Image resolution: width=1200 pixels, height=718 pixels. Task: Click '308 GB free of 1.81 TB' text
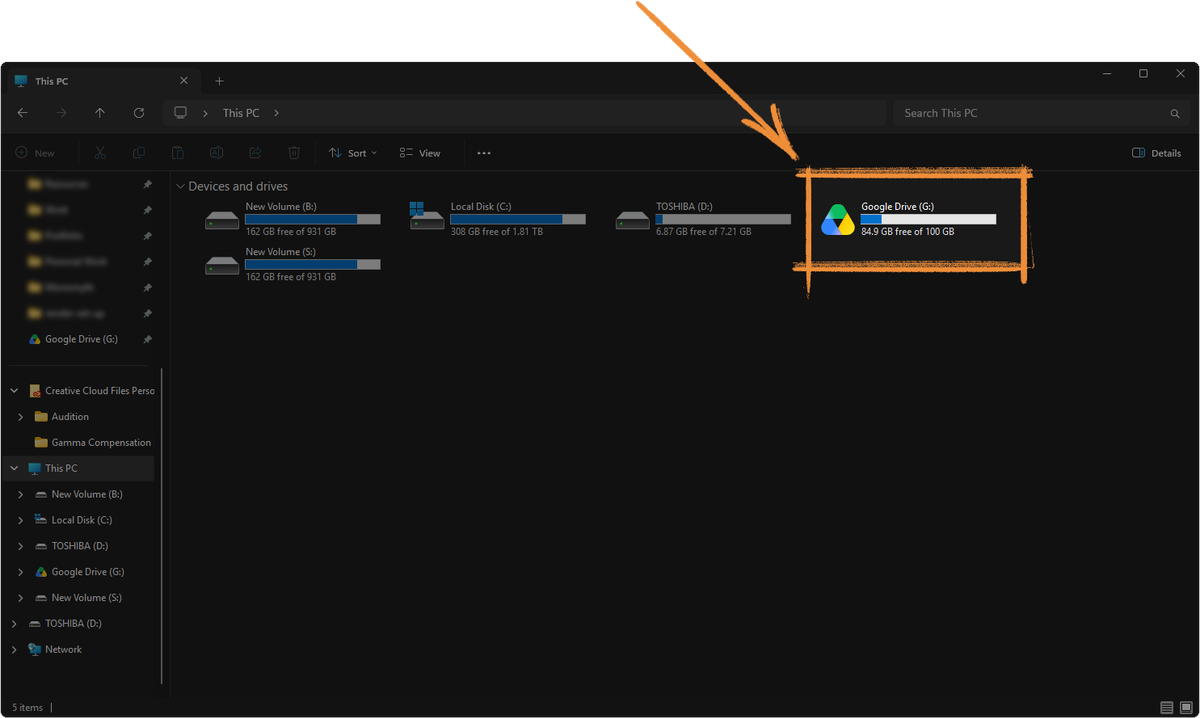click(x=497, y=232)
